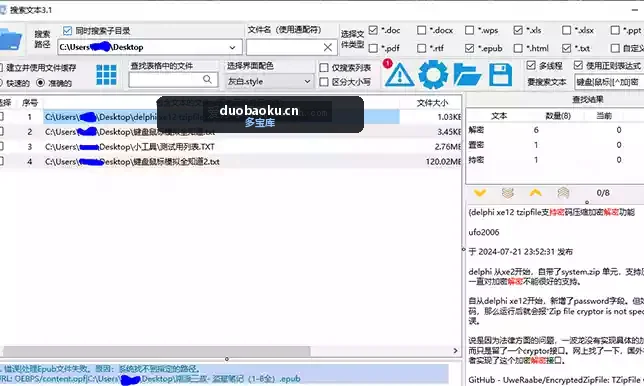Enable the *.pdf file type
This screenshot has height=386, width=644.
[x=373, y=48]
